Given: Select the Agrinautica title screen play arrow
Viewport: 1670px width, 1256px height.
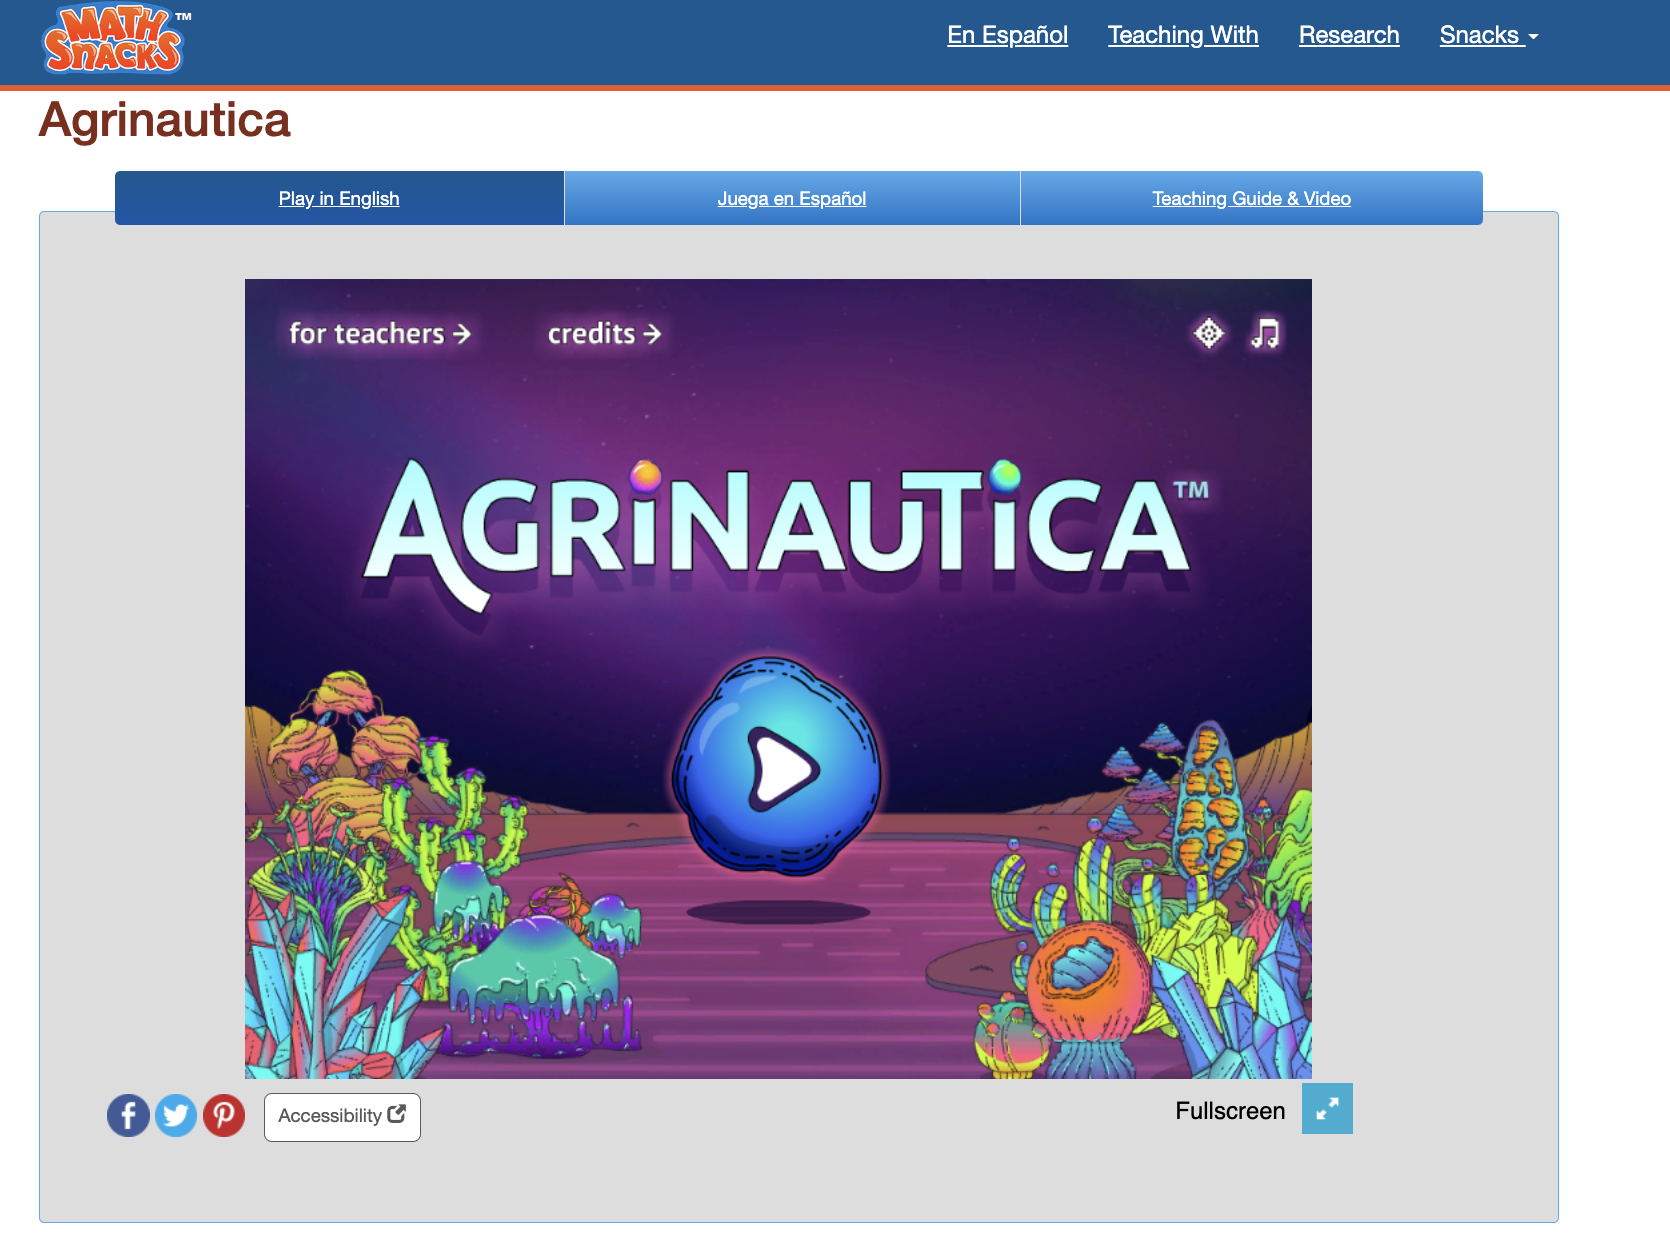Looking at the screenshot, I should coord(780,770).
